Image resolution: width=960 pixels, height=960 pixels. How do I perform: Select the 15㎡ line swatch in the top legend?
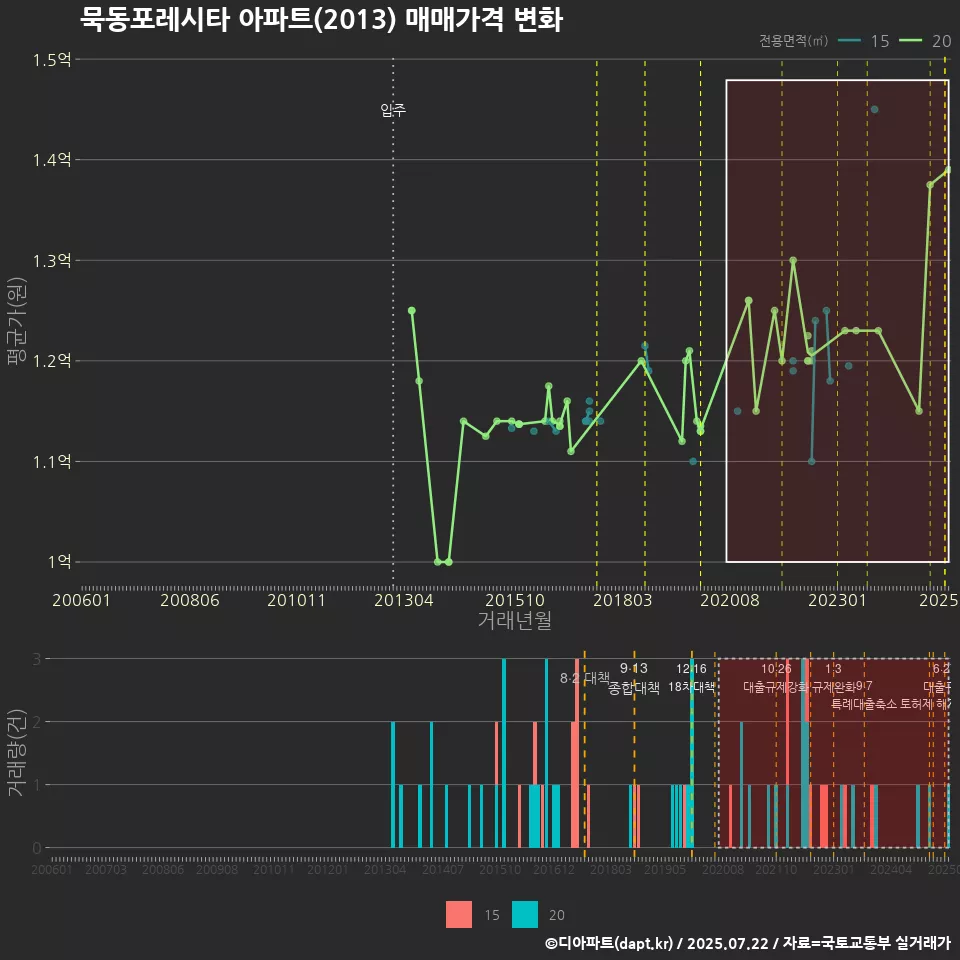(849, 40)
